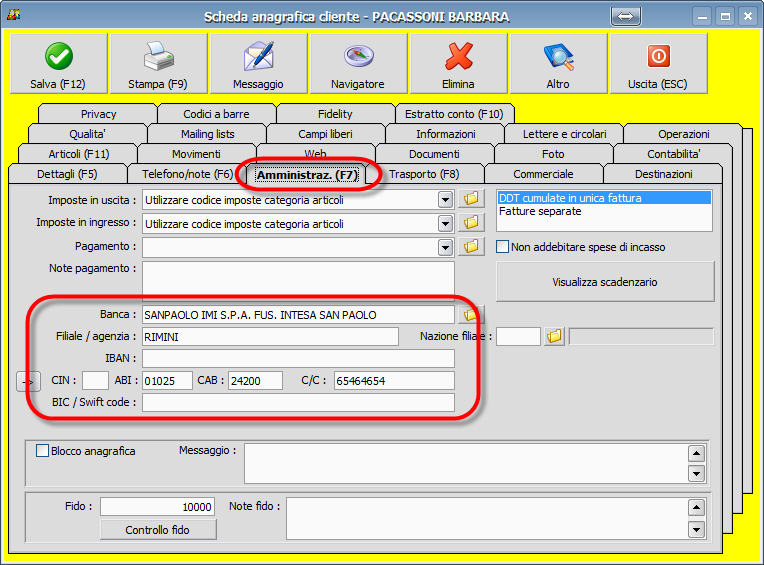The height and width of the screenshot is (565, 764).
Task: Open the Articoli (F11) tab
Action: point(79,154)
